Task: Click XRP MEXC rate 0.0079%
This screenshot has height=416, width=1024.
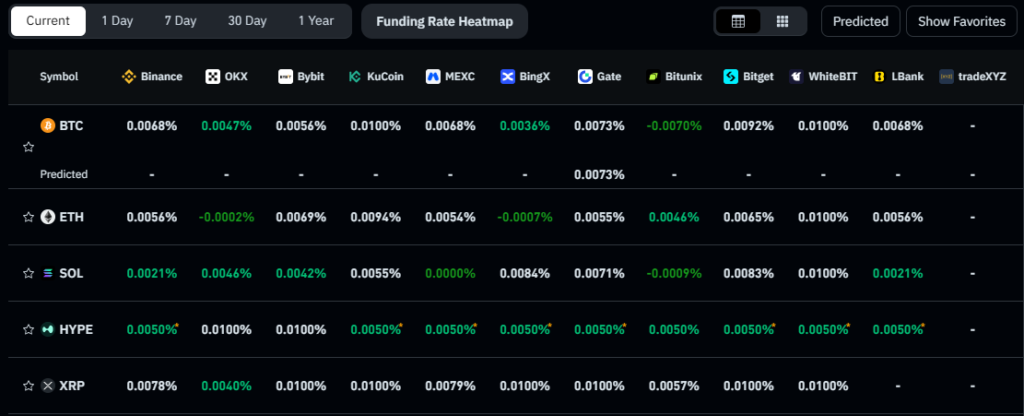Action: pyautogui.click(x=450, y=385)
